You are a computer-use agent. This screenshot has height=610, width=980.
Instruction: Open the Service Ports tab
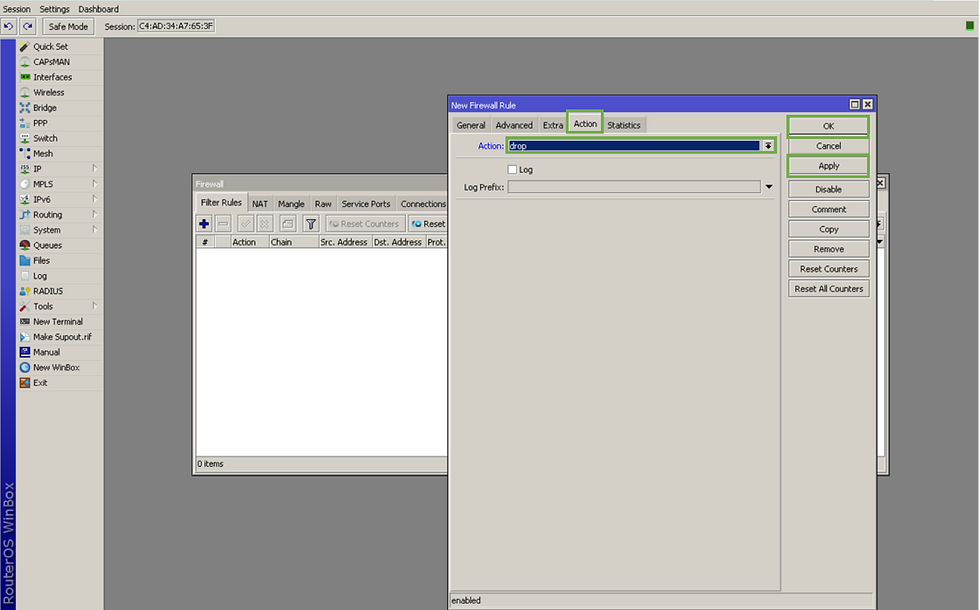[x=366, y=204]
